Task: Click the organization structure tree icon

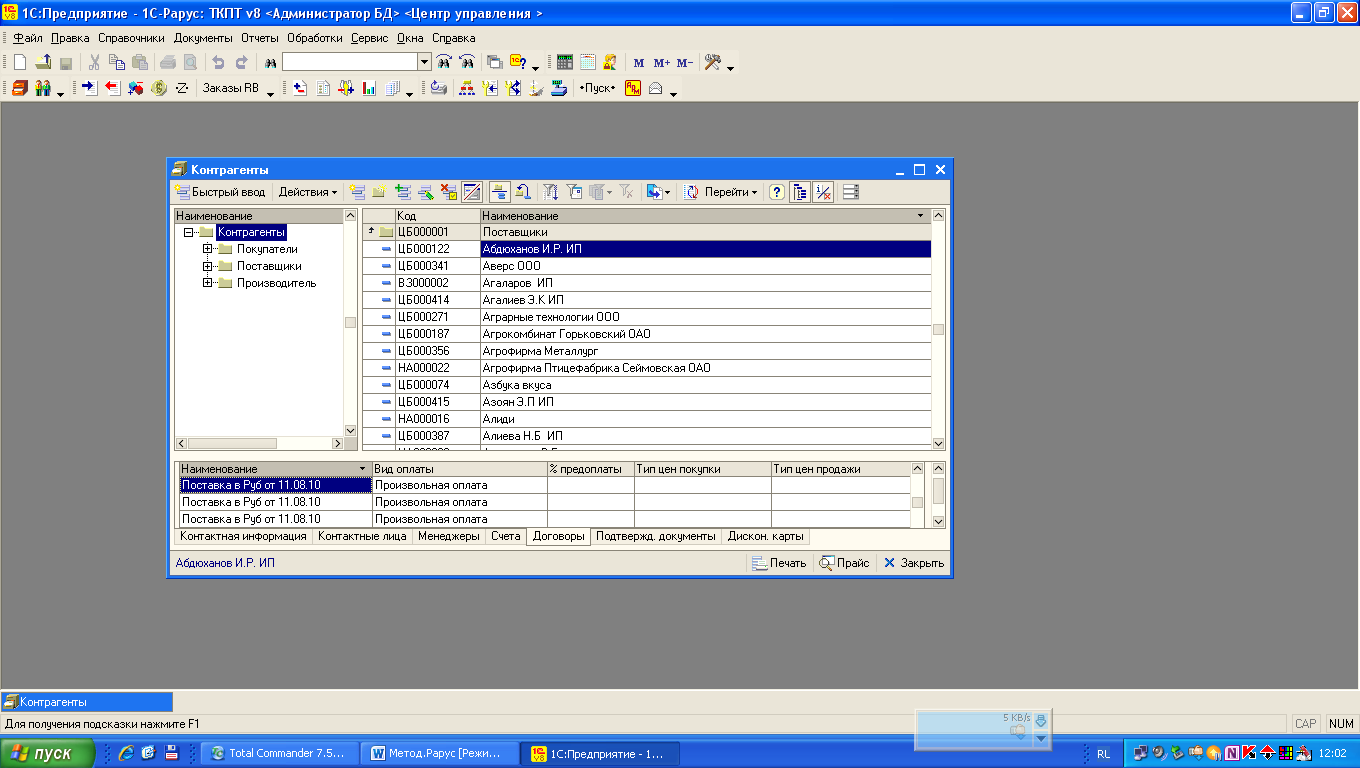Action: (466, 88)
